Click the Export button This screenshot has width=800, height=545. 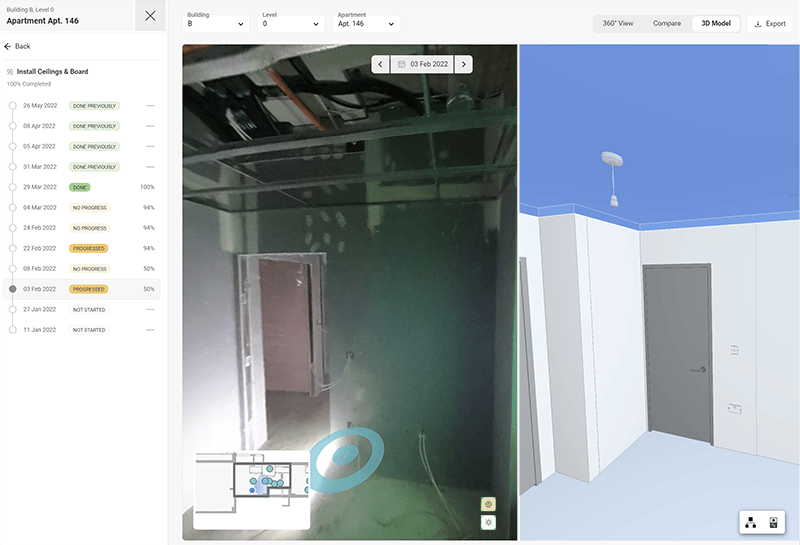(770, 23)
